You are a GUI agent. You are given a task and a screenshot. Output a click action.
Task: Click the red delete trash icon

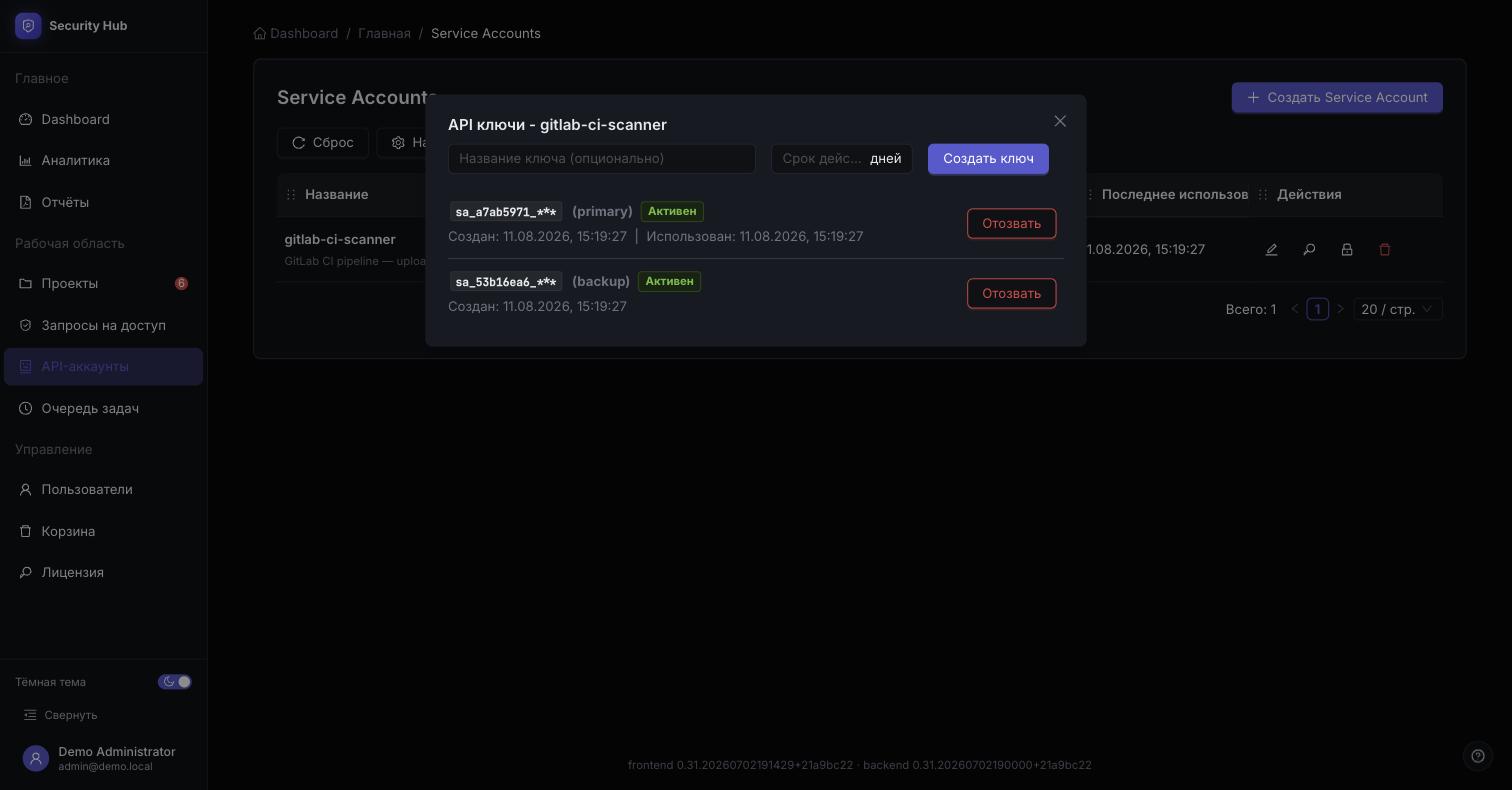pyautogui.click(x=1385, y=249)
